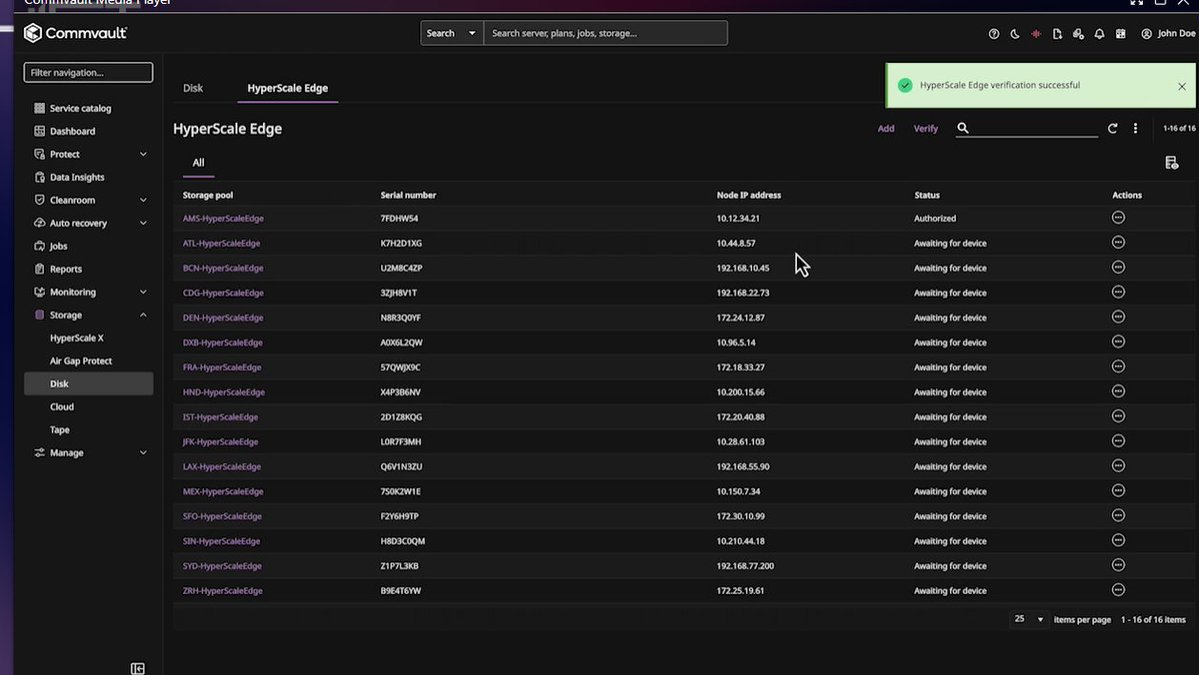Open the vertical ellipsis options menu
This screenshot has height=675, width=1199.
click(x=1135, y=128)
